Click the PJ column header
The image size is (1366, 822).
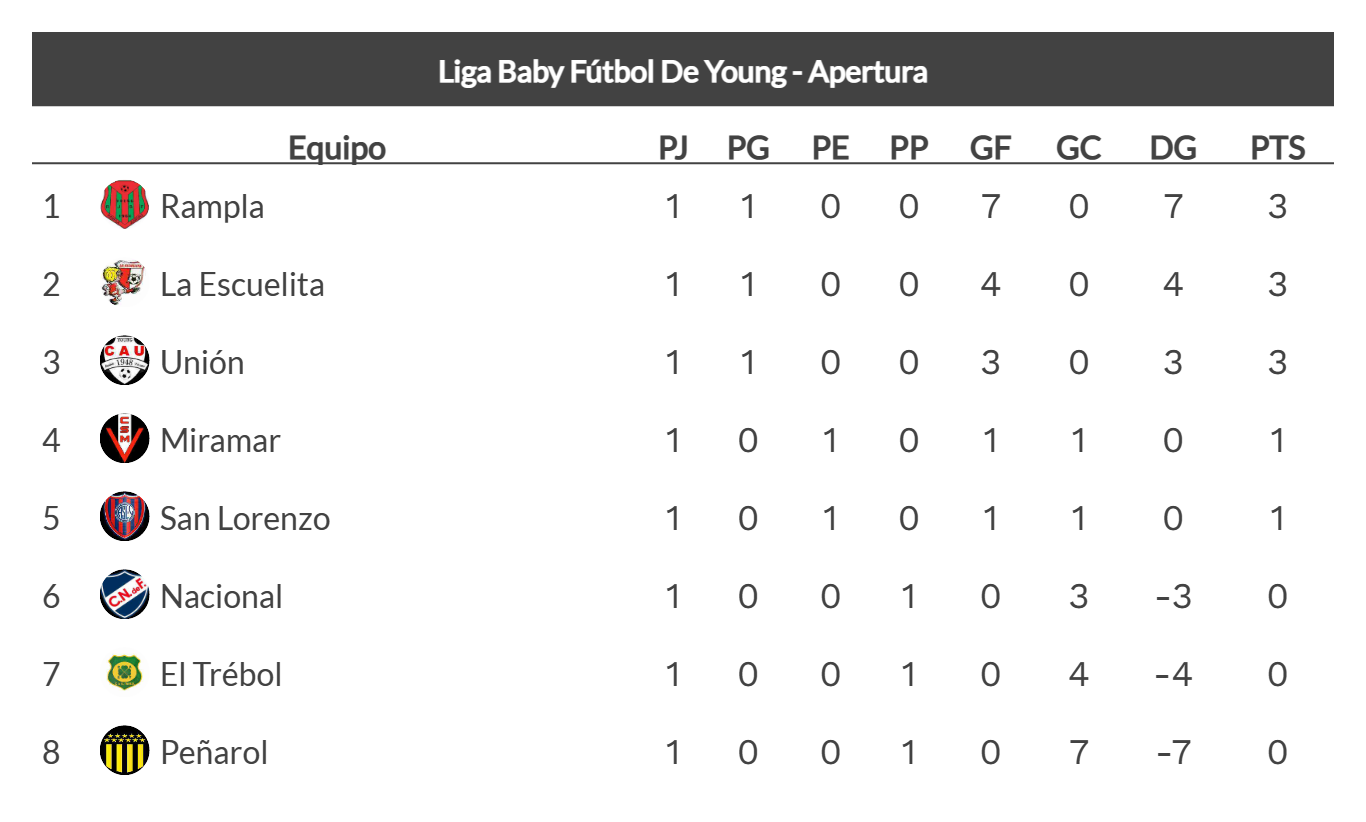click(673, 148)
